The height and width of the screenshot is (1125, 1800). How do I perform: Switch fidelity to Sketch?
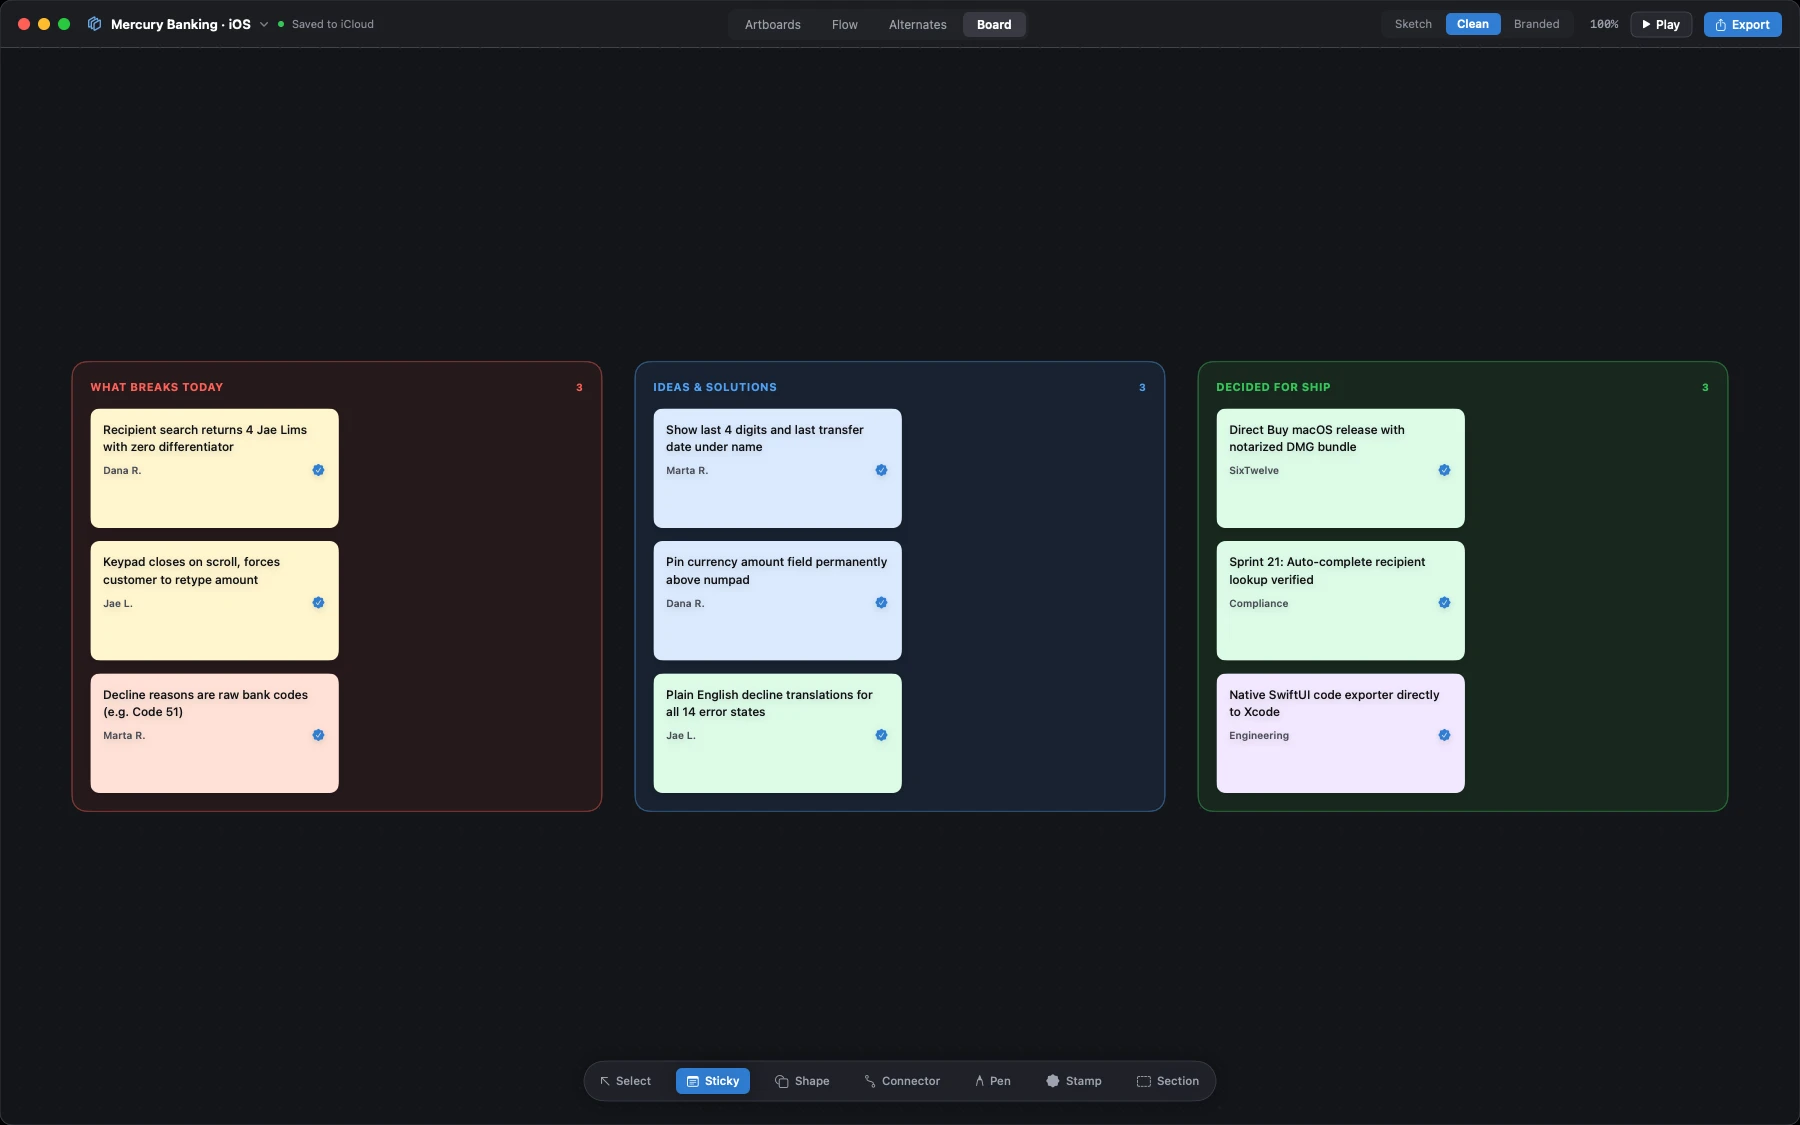pyautogui.click(x=1413, y=24)
